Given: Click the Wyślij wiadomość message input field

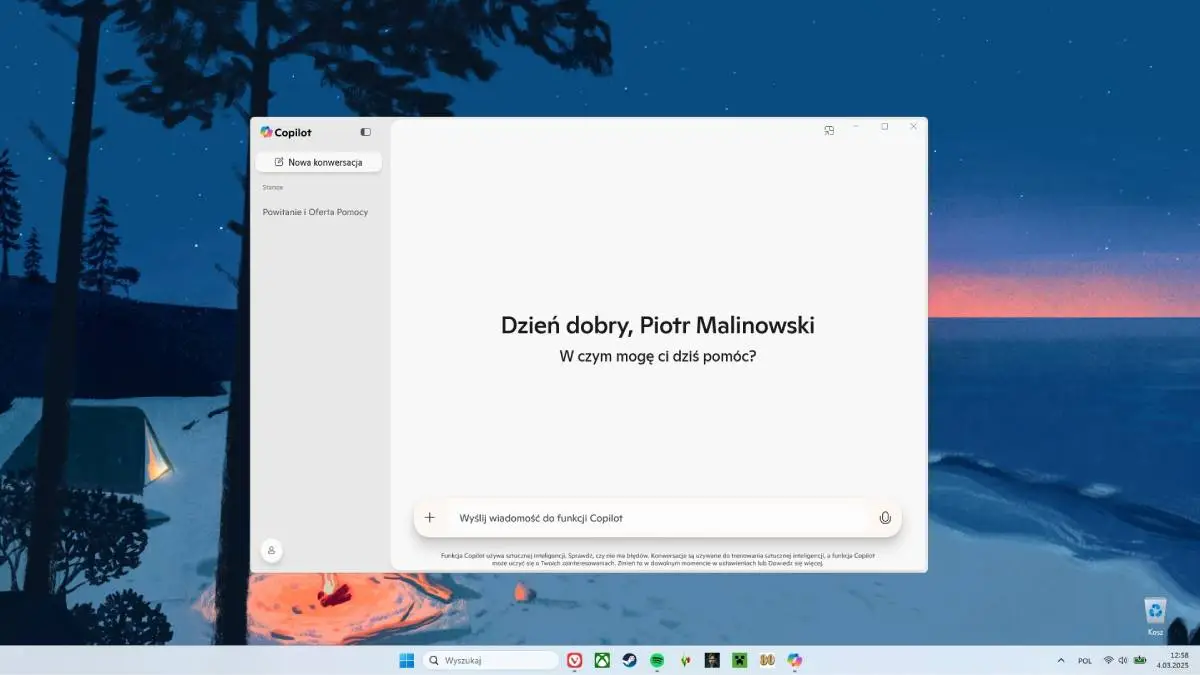Looking at the screenshot, I should coord(600,517).
